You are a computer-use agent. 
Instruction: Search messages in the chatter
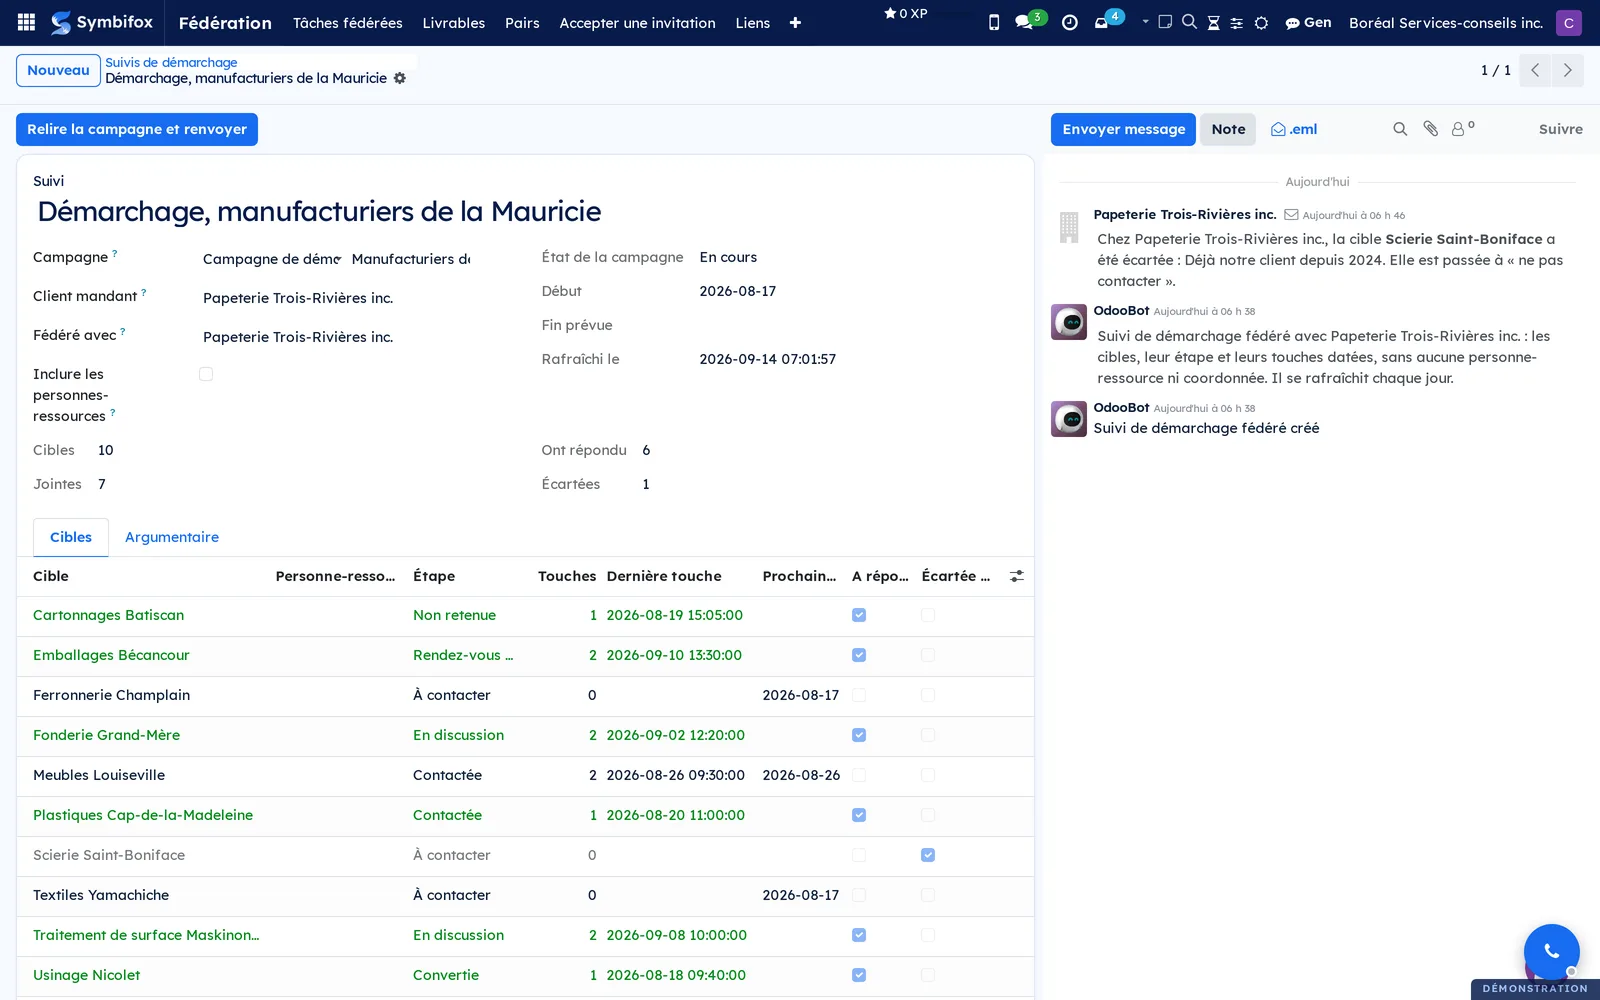pyautogui.click(x=1400, y=129)
